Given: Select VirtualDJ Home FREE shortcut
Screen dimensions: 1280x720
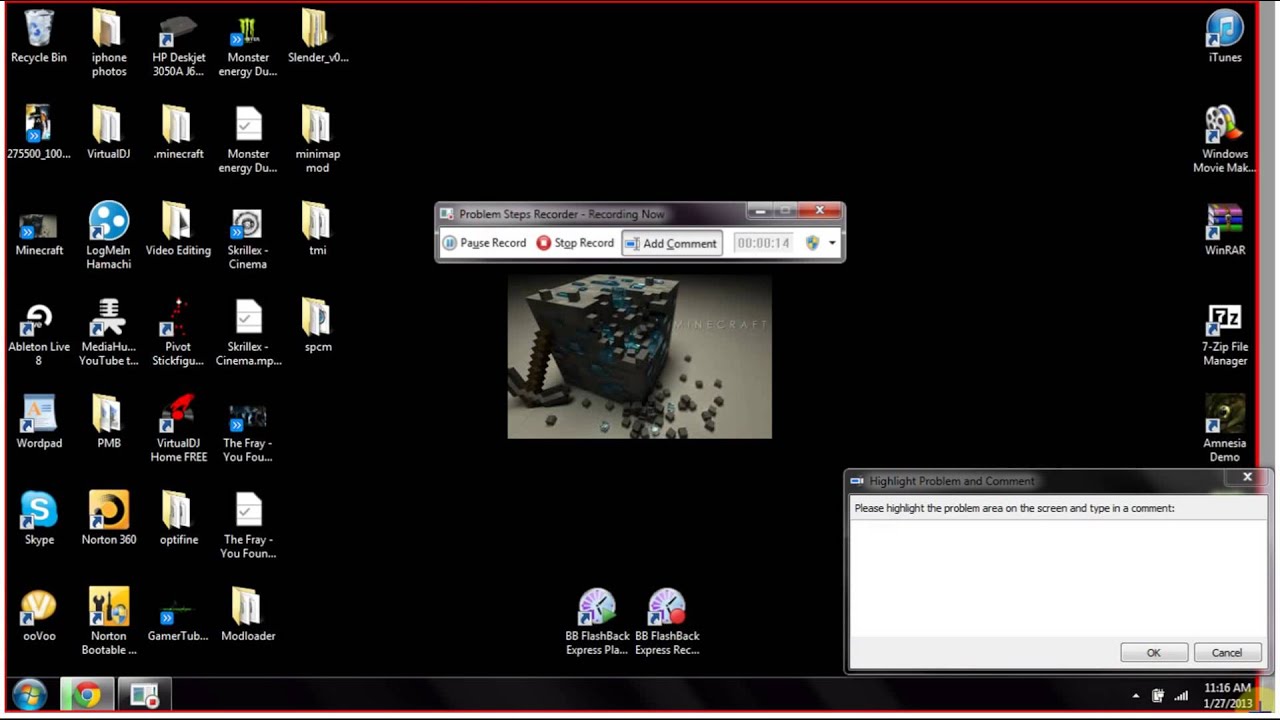Looking at the screenshot, I should click(x=178, y=429).
